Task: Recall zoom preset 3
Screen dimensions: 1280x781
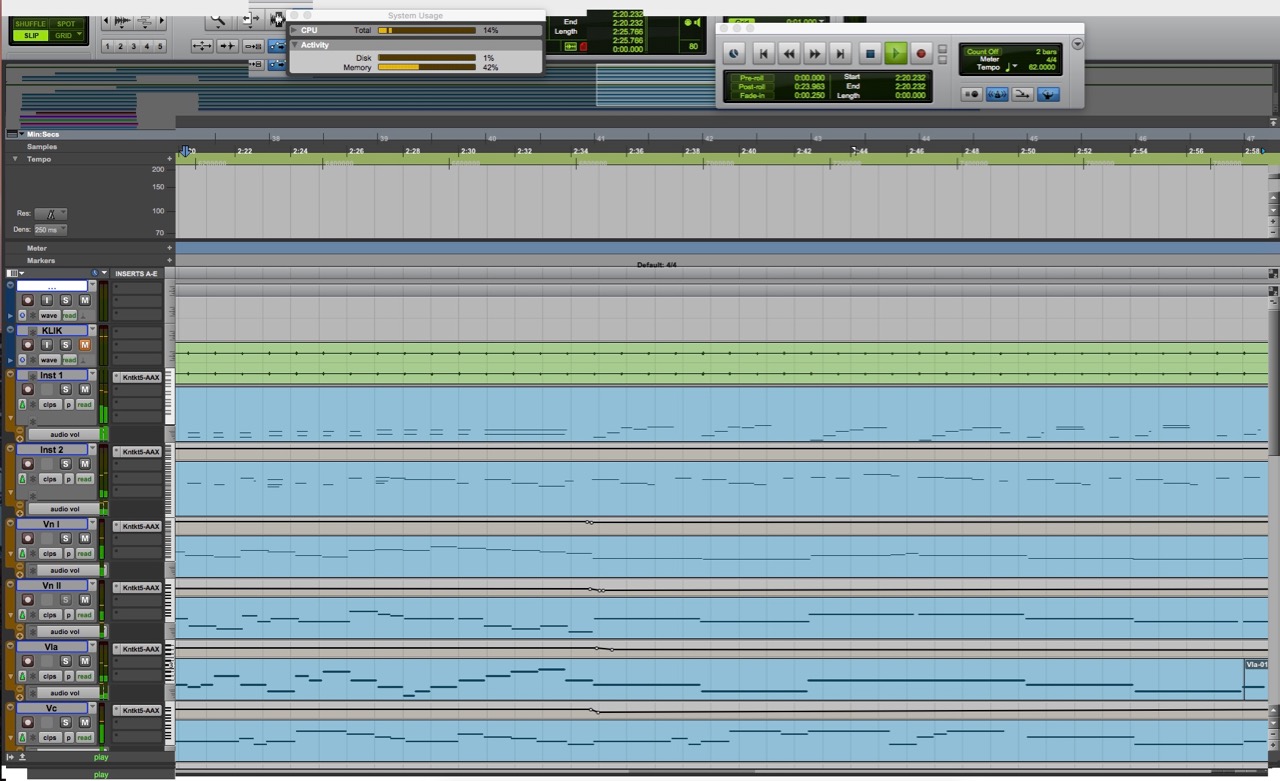Action: (x=134, y=47)
